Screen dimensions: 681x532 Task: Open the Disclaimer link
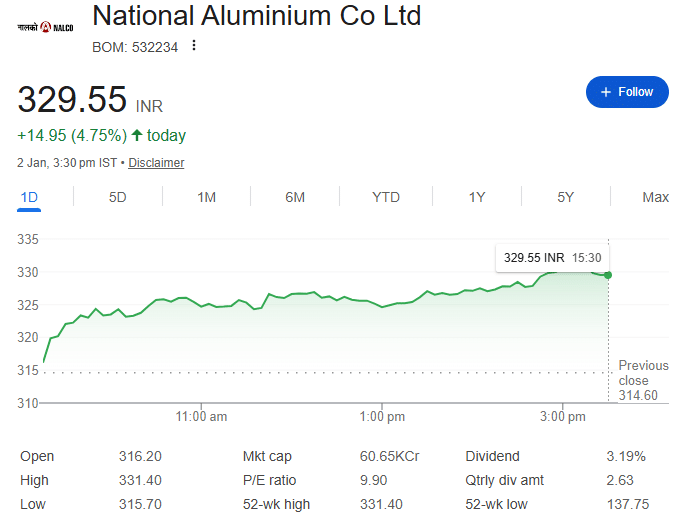tap(156, 162)
